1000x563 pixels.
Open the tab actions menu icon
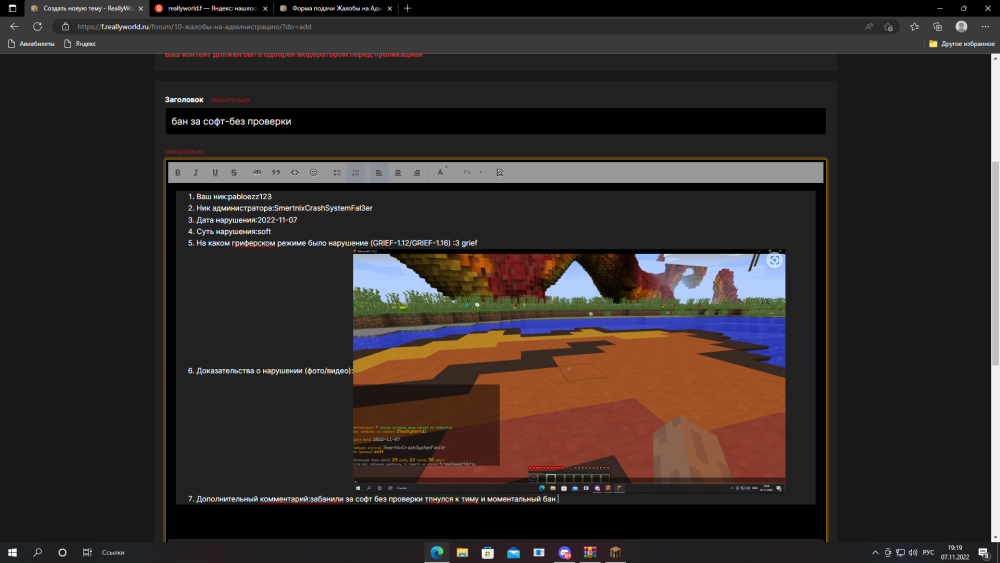click(12, 8)
